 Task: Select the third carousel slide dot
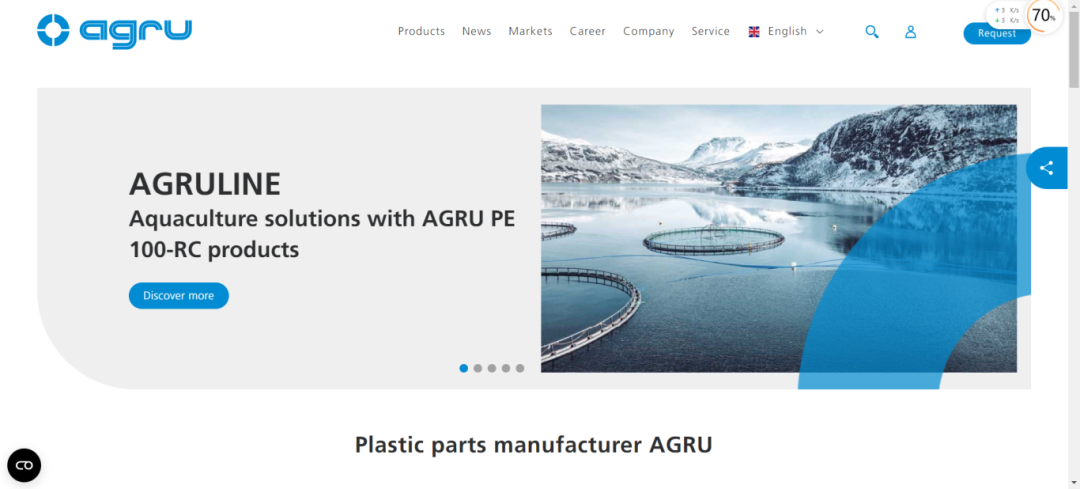[x=492, y=368]
